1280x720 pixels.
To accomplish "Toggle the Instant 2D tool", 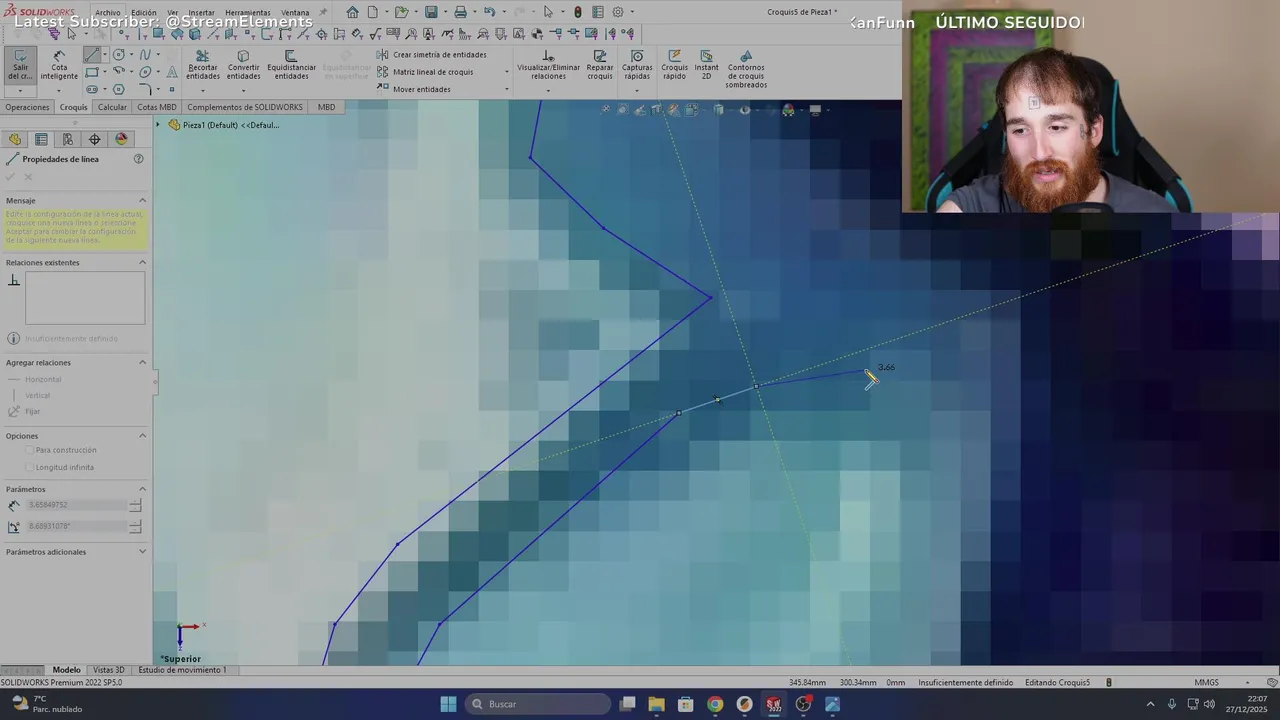I will click(706, 65).
